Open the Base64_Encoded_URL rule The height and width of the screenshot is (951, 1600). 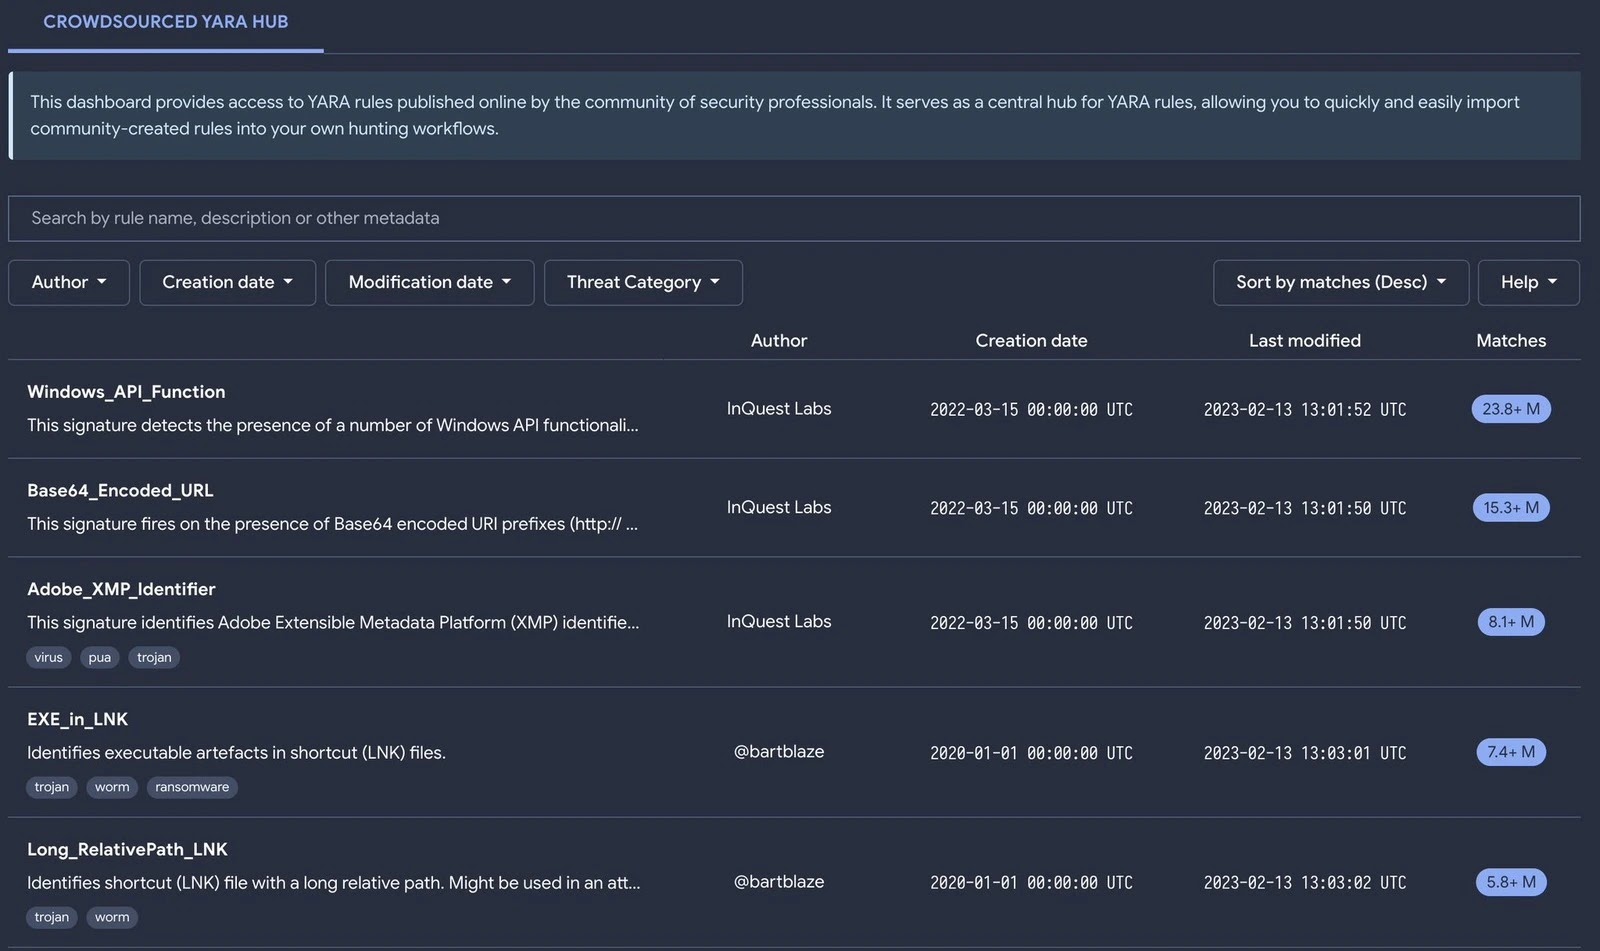pyautogui.click(x=120, y=491)
